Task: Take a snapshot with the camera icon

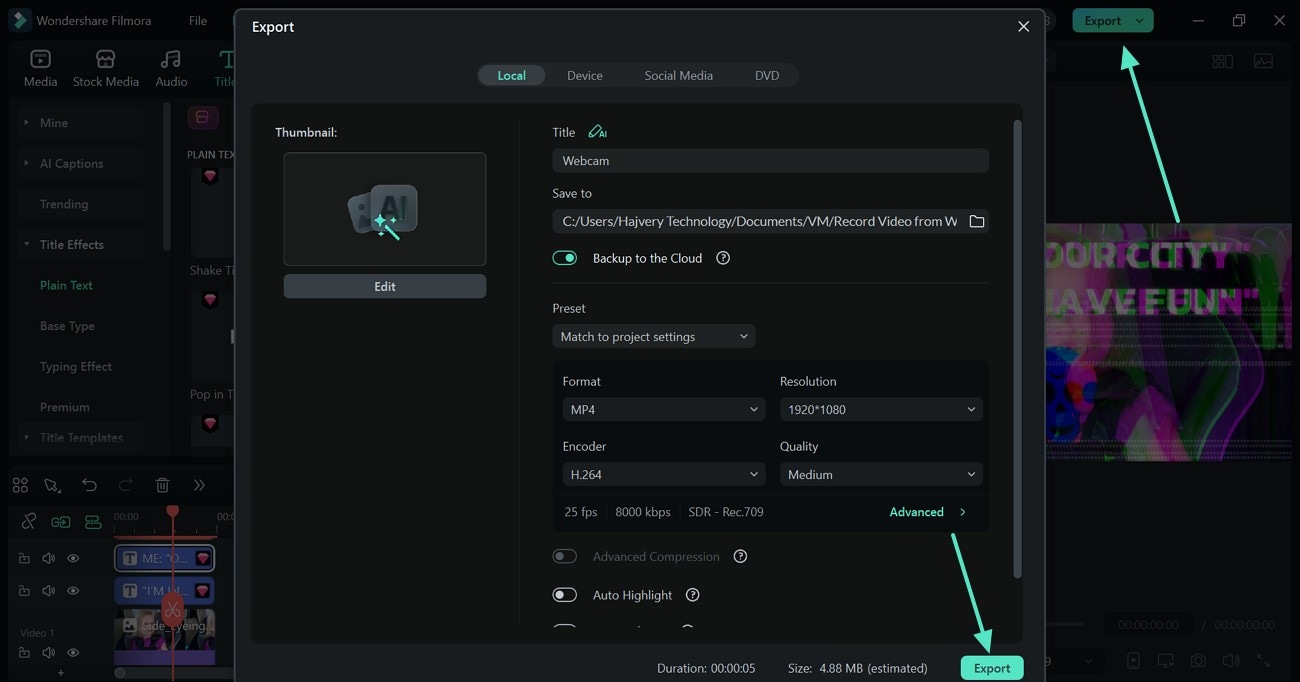Action: pyautogui.click(x=1197, y=661)
